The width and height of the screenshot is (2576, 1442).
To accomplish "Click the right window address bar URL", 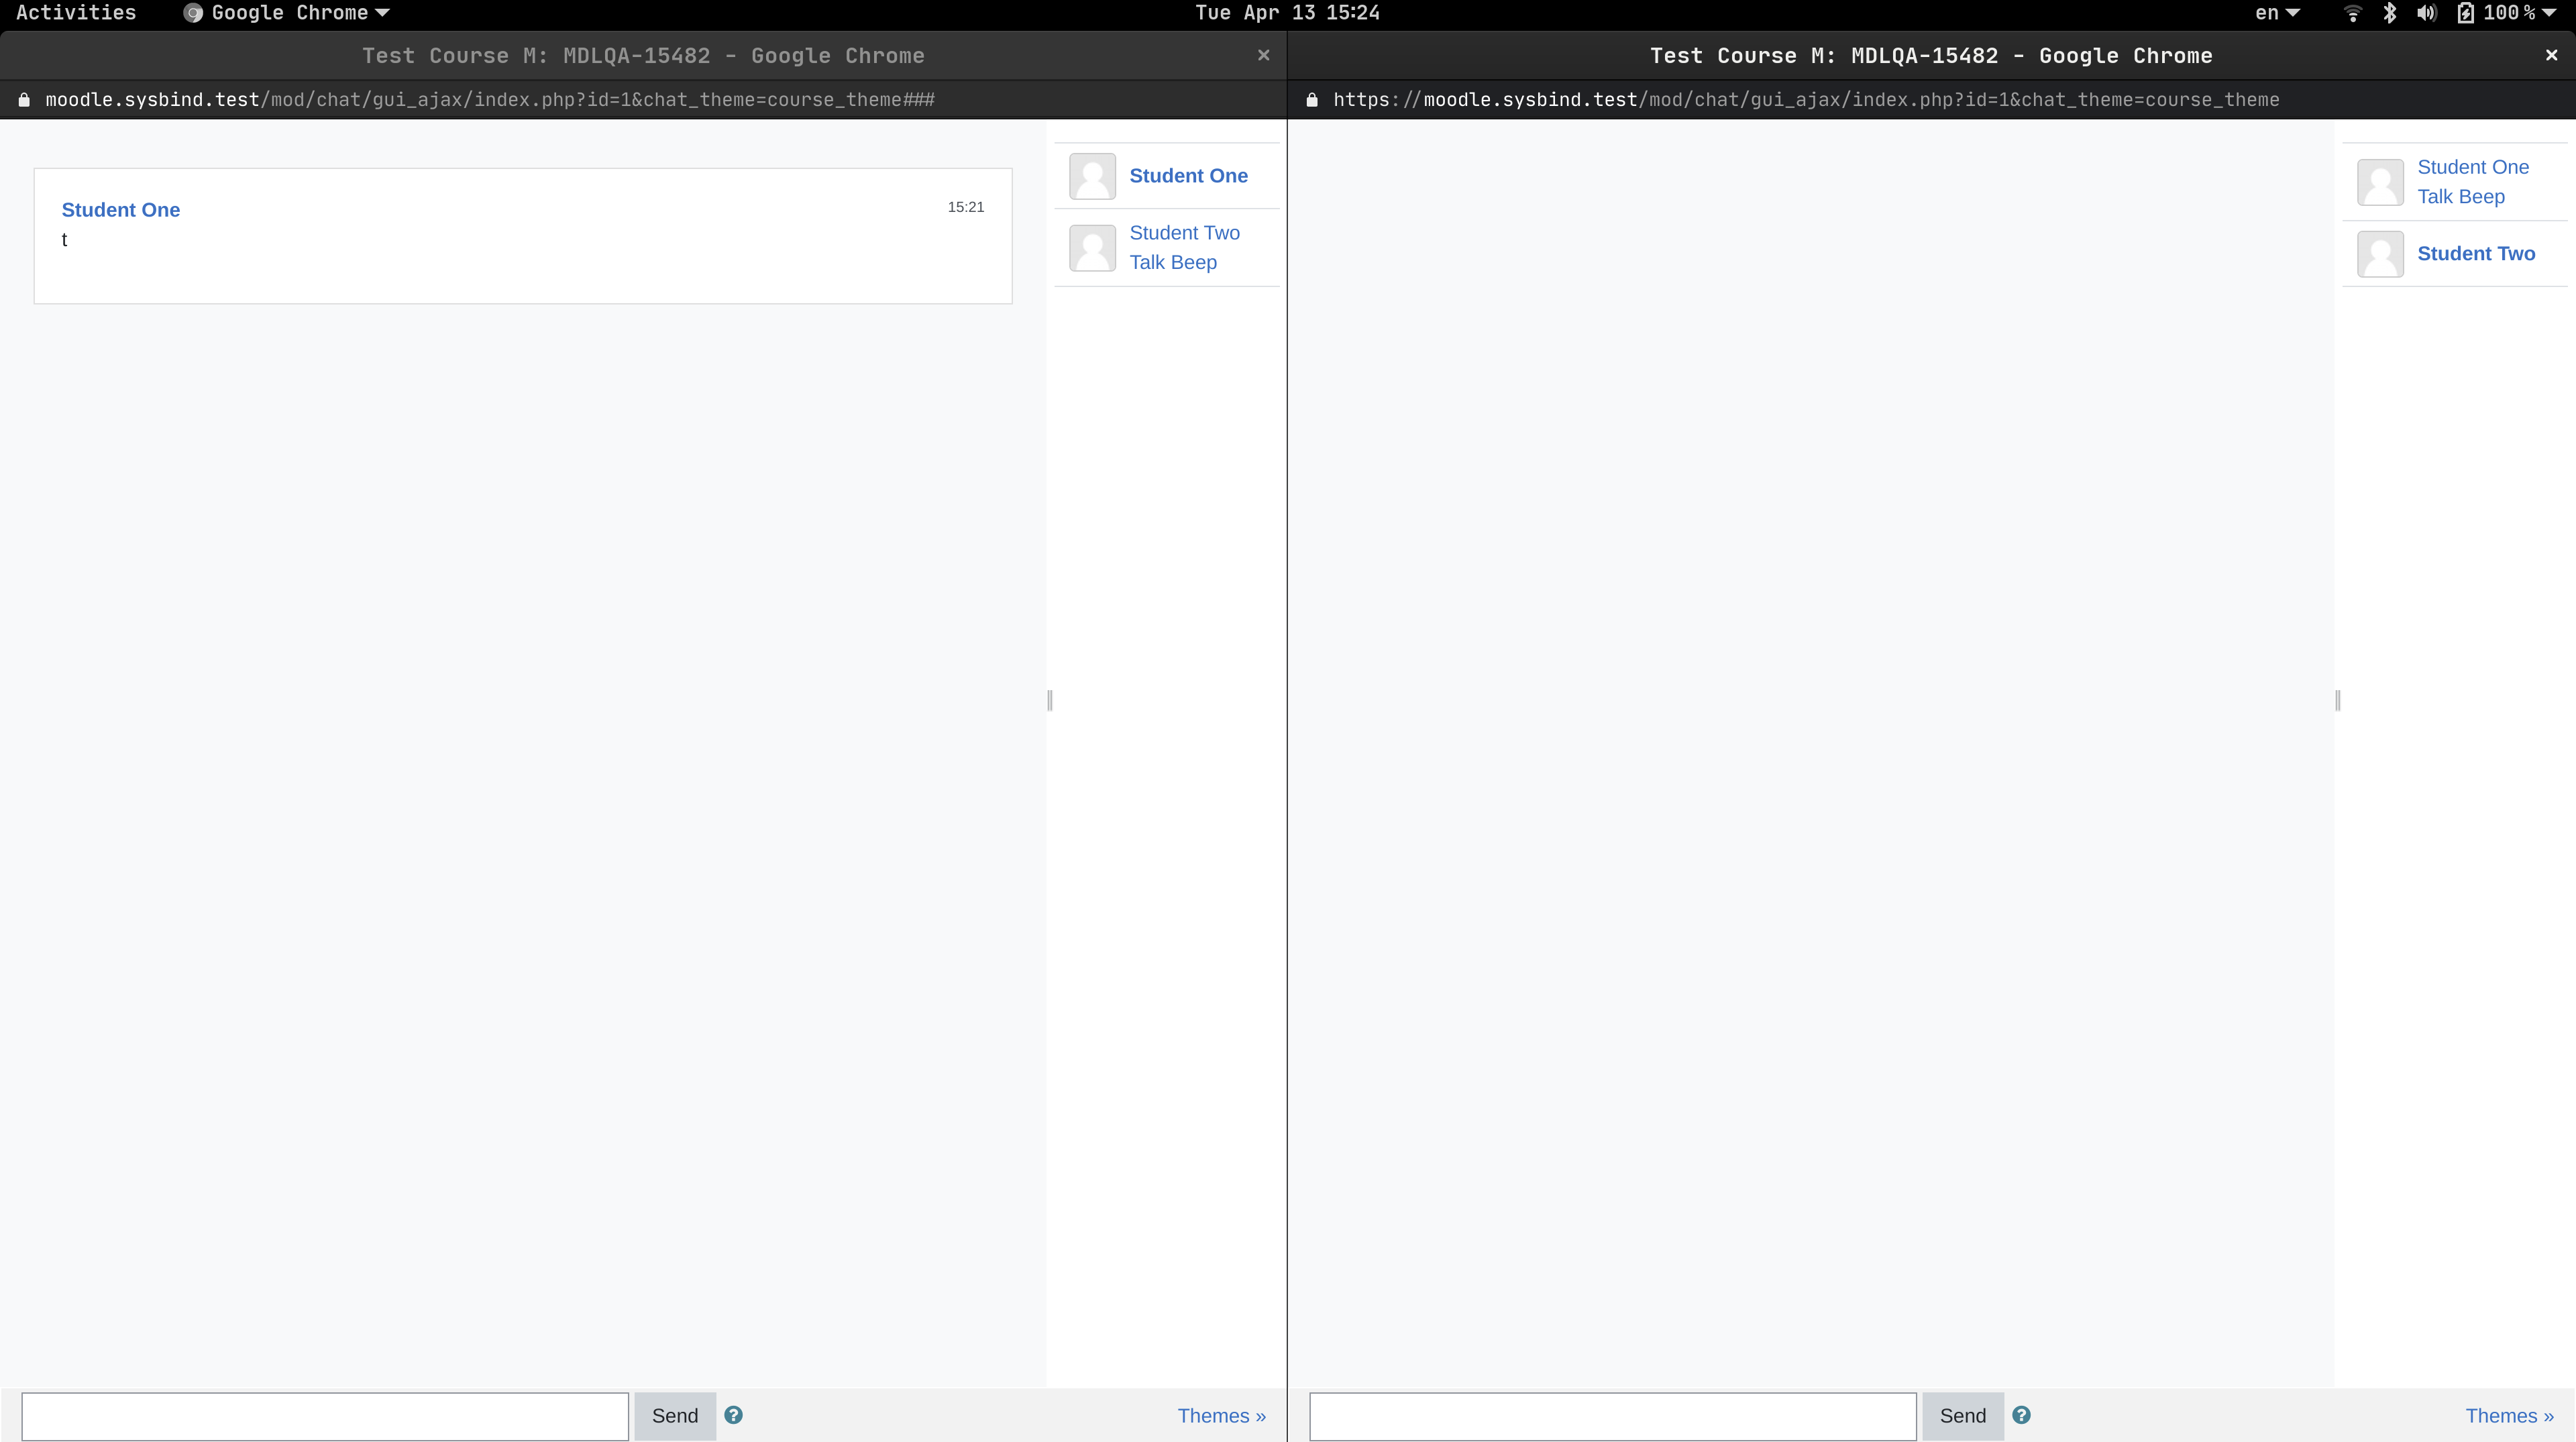I will (1806, 100).
